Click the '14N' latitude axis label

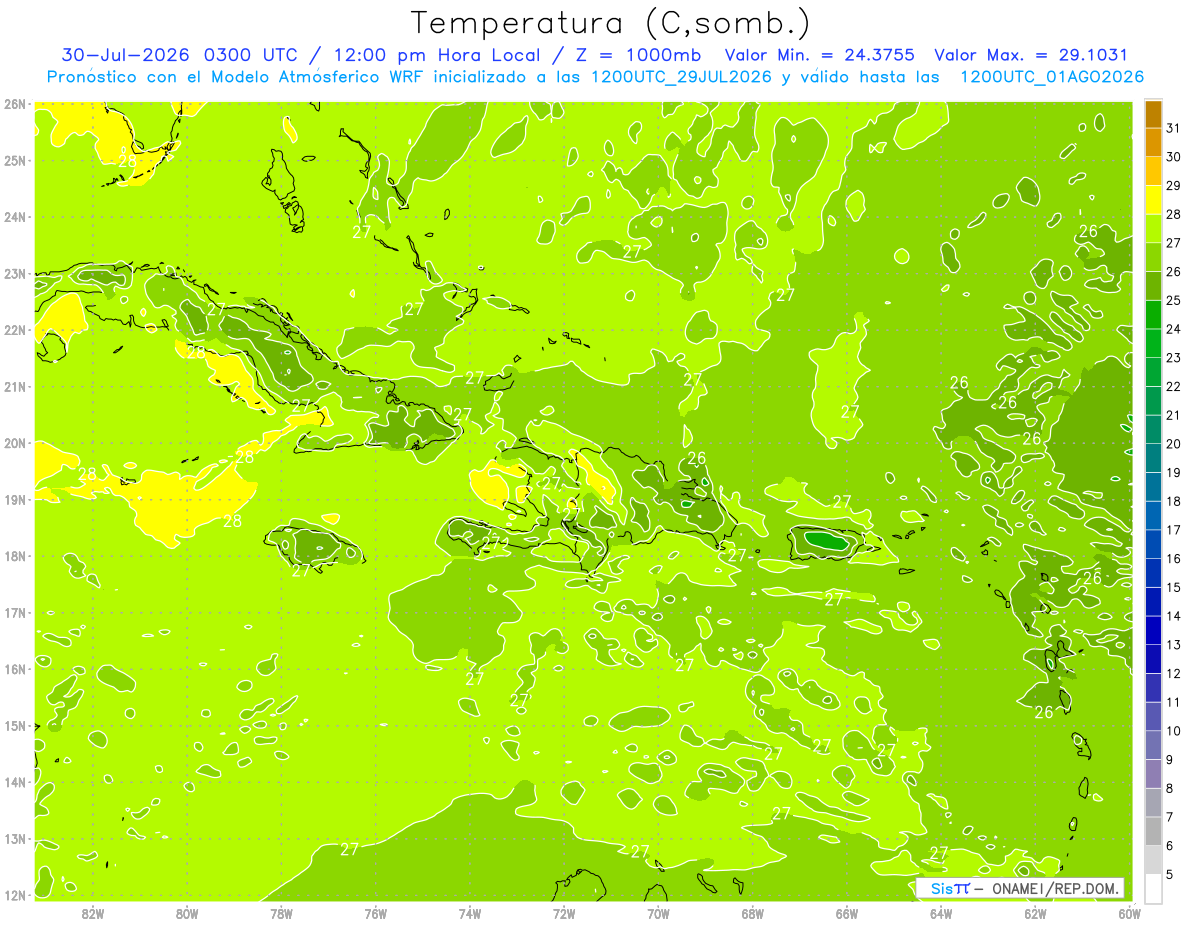(15, 782)
